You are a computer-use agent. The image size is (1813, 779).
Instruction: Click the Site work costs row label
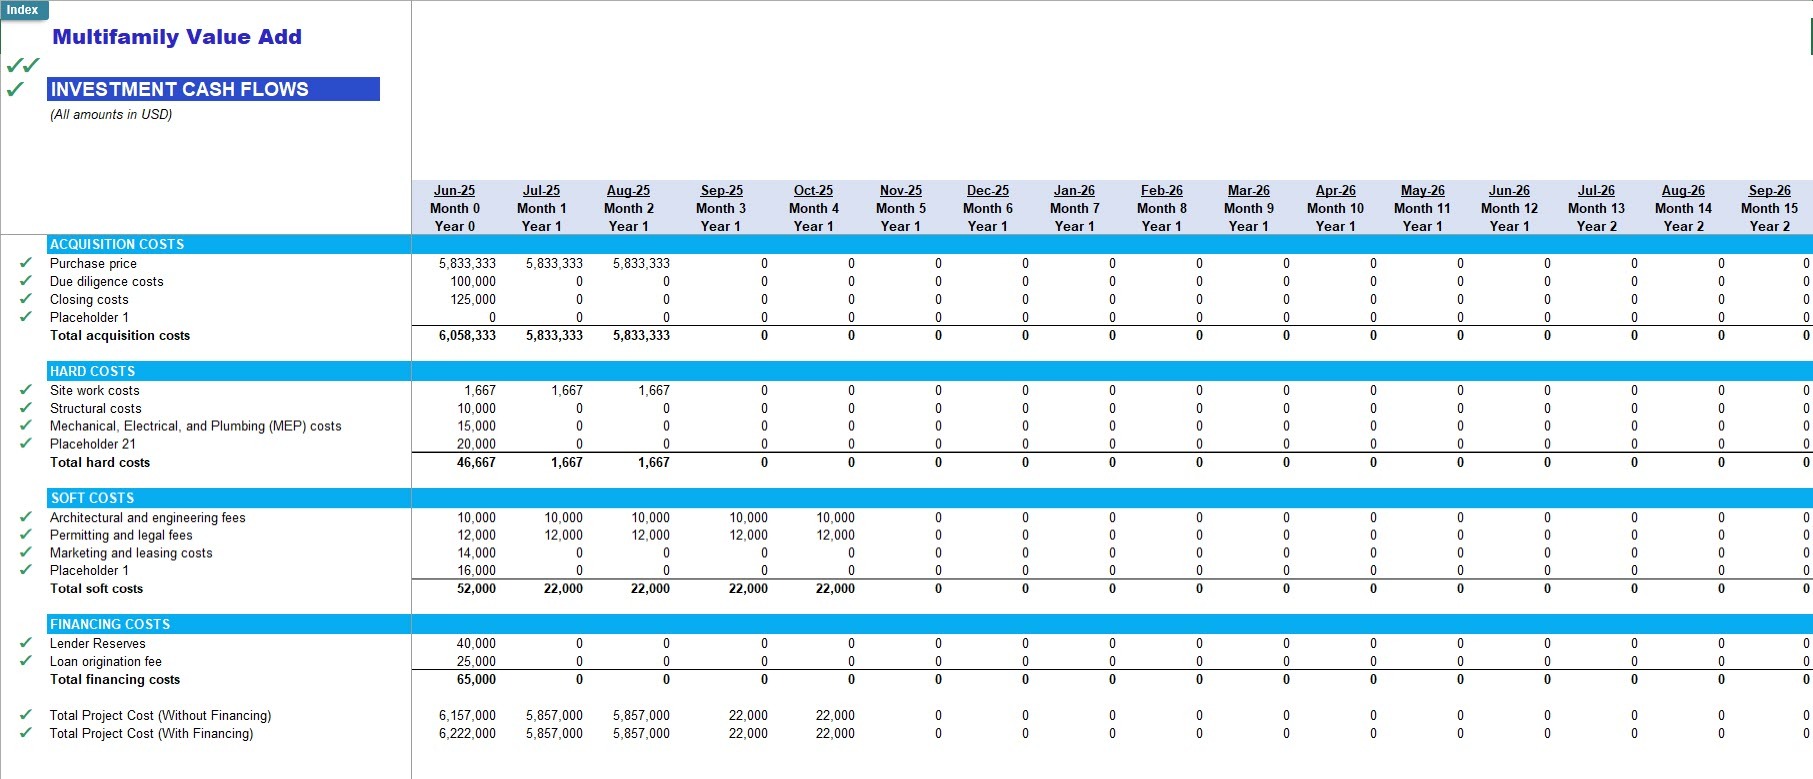(x=95, y=390)
